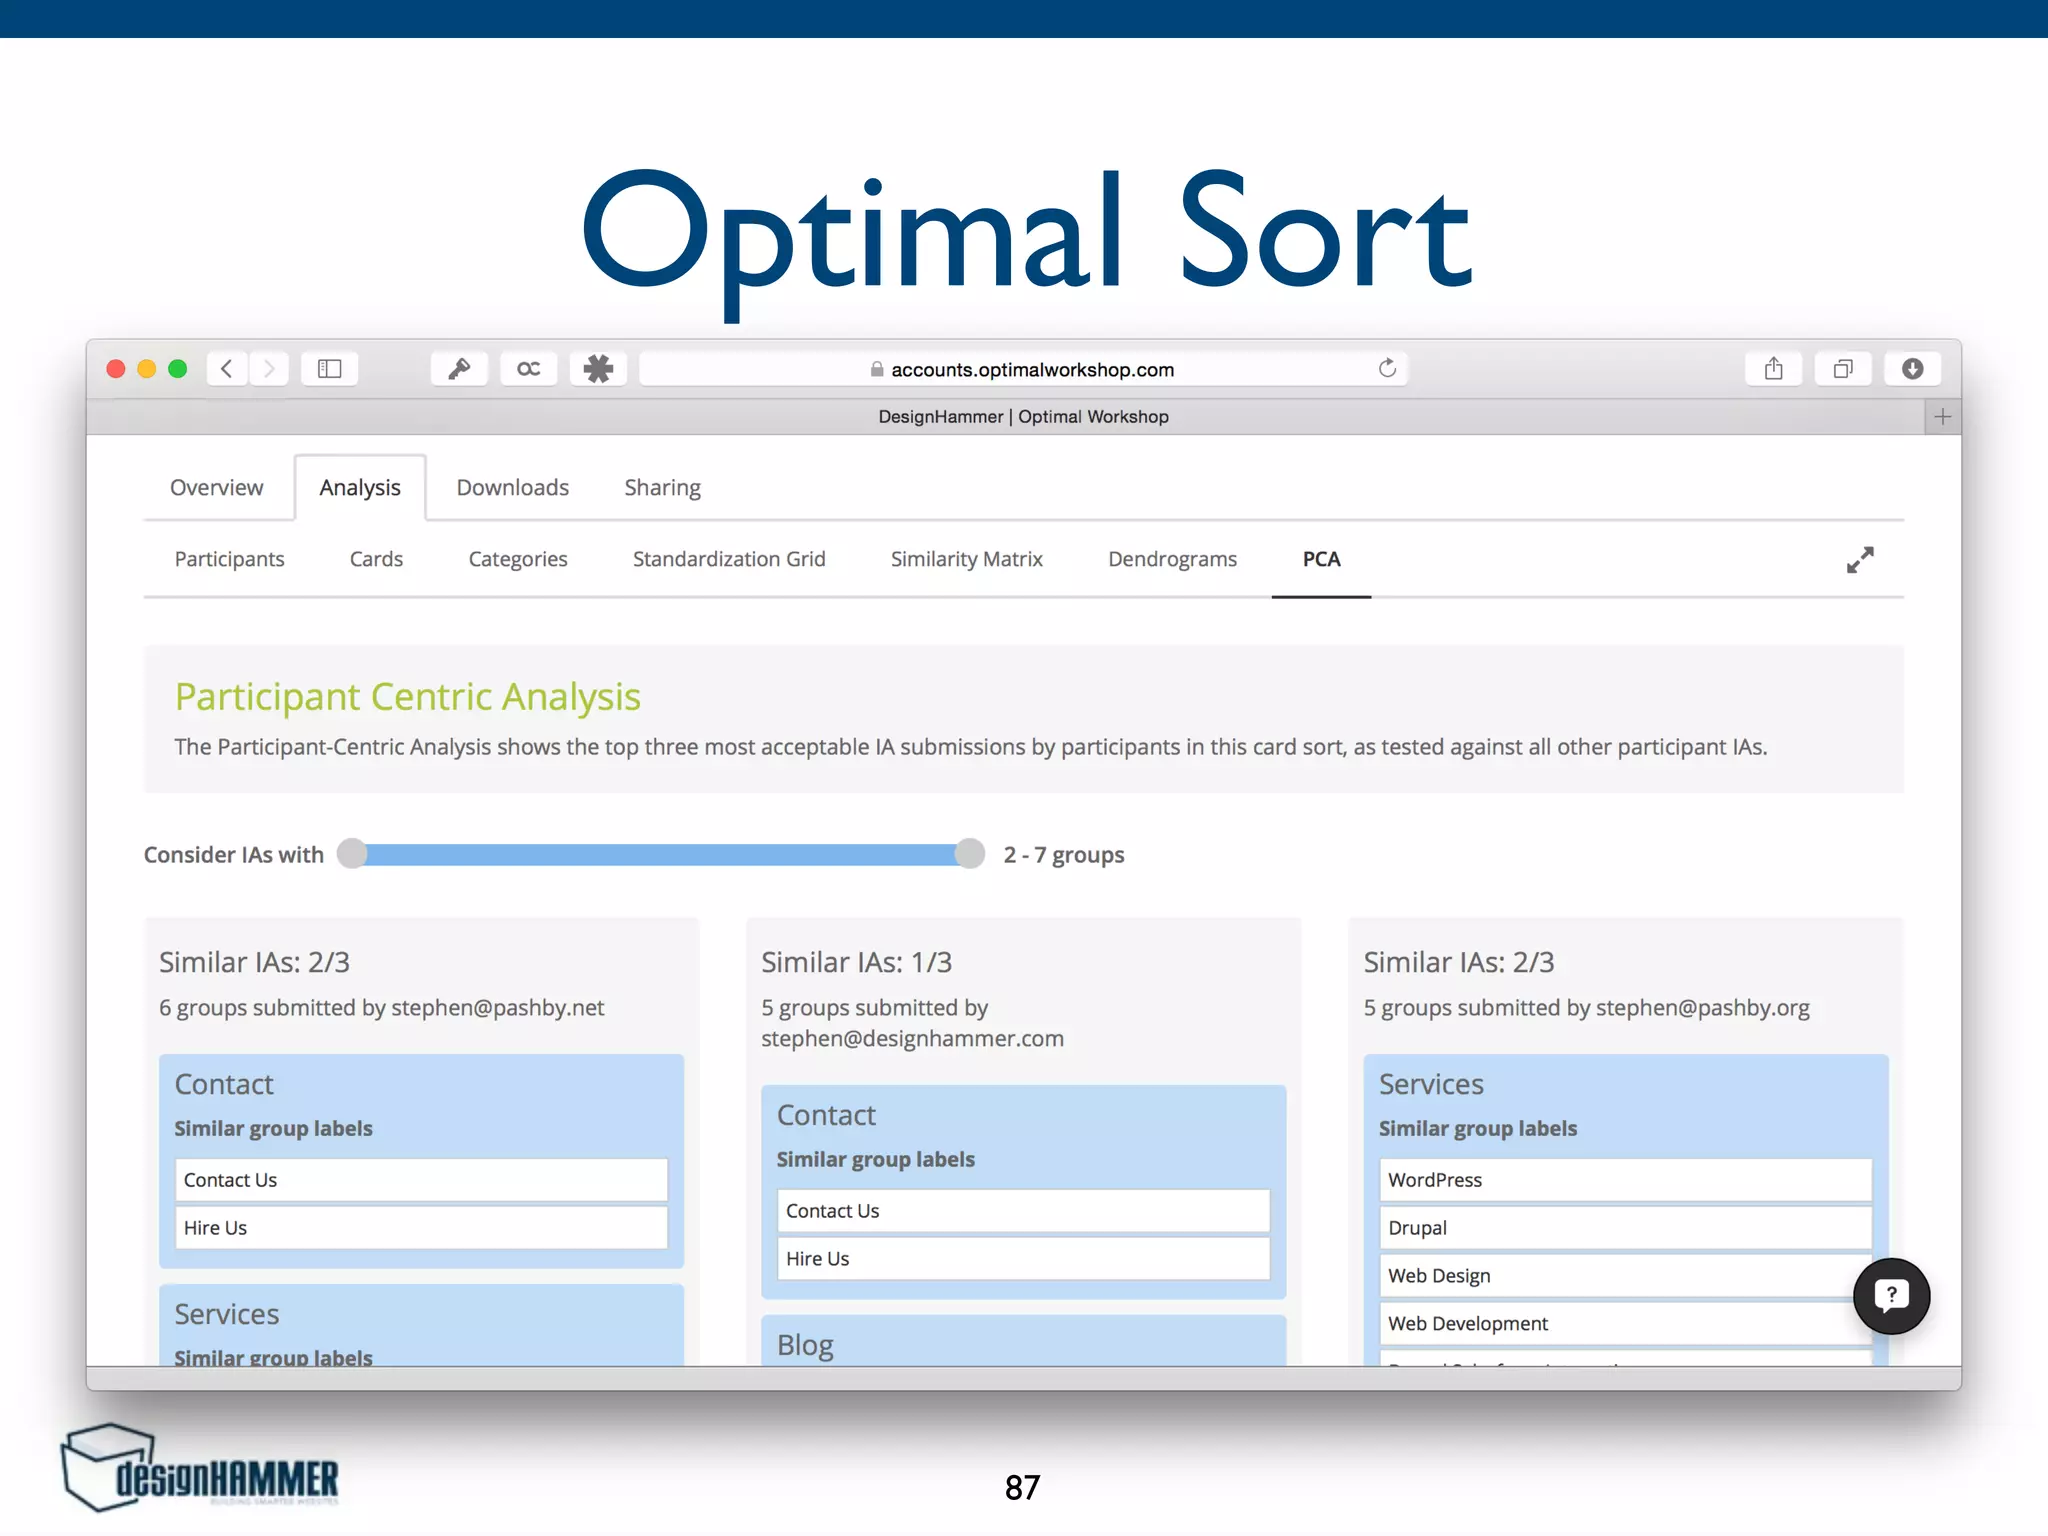This screenshot has height=1536, width=2048.
Task: Open the Cards sub-tab
Action: pos(376,559)
